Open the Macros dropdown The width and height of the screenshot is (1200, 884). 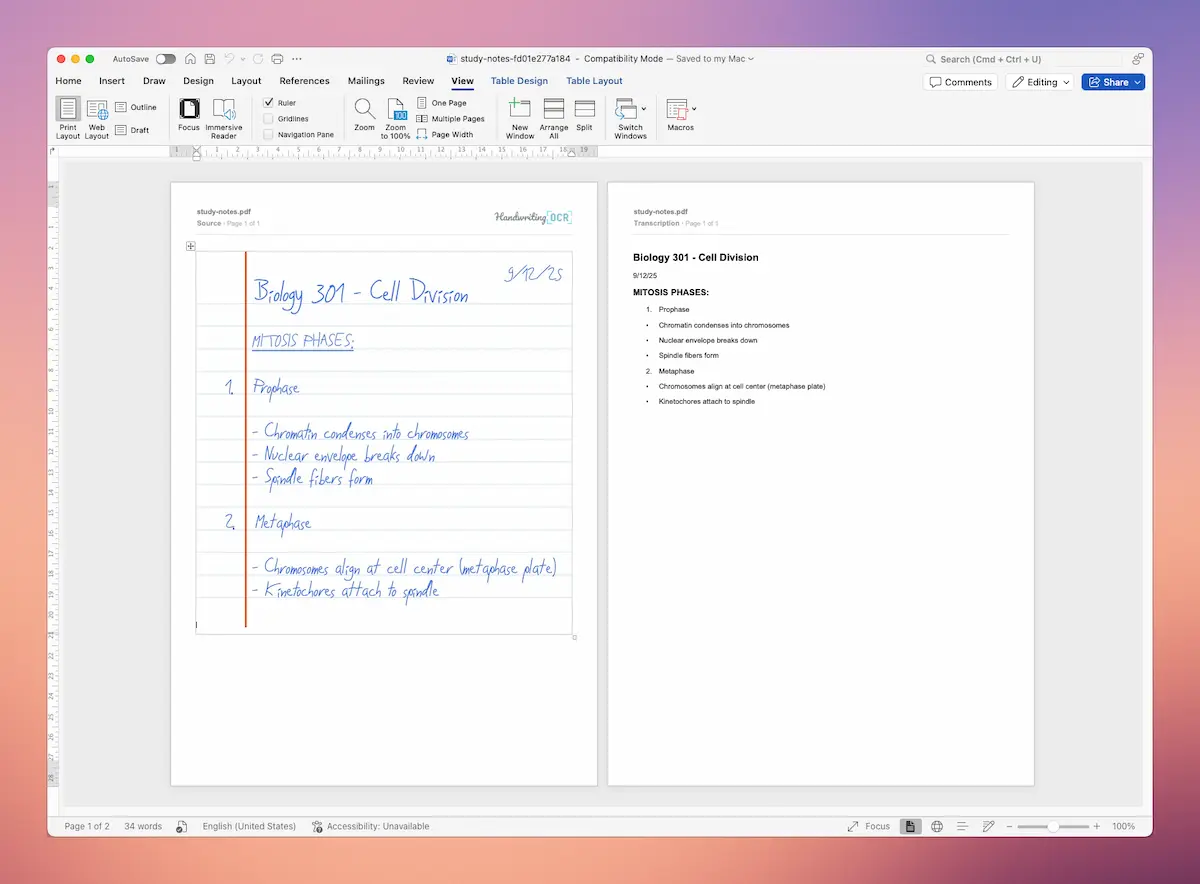(680, 113)
